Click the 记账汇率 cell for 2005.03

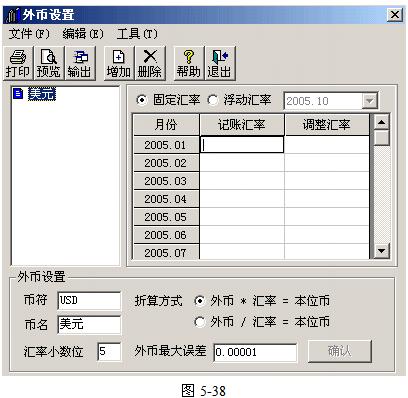point(242,181)
